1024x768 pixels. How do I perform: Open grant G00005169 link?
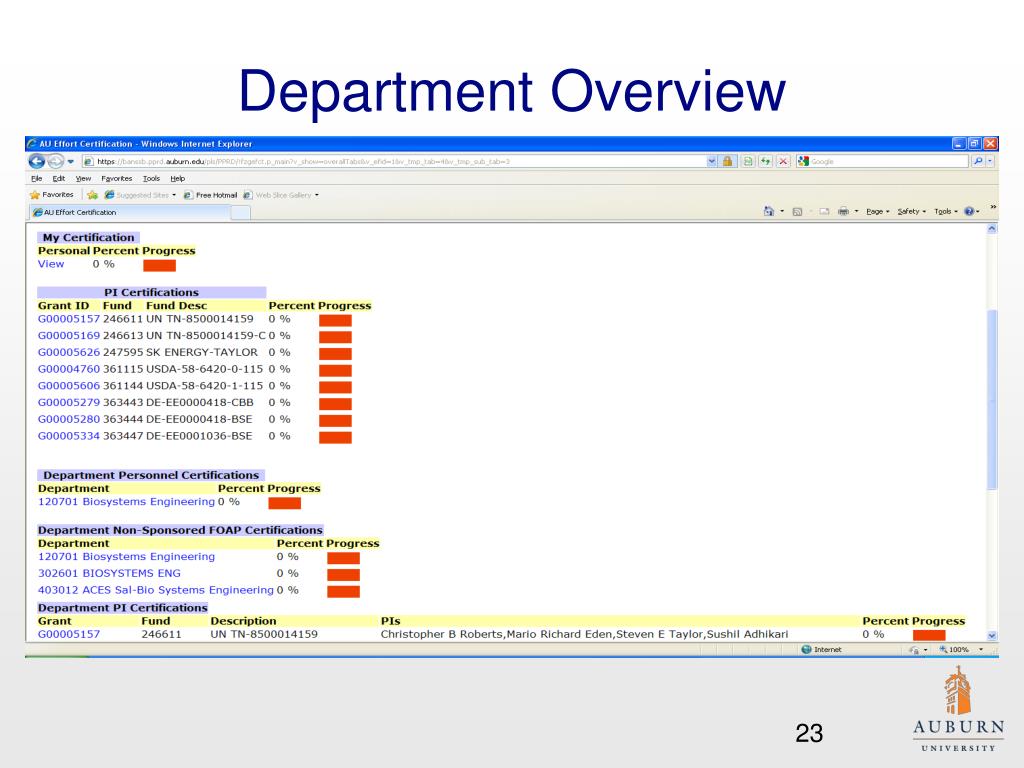coord(69,336)
